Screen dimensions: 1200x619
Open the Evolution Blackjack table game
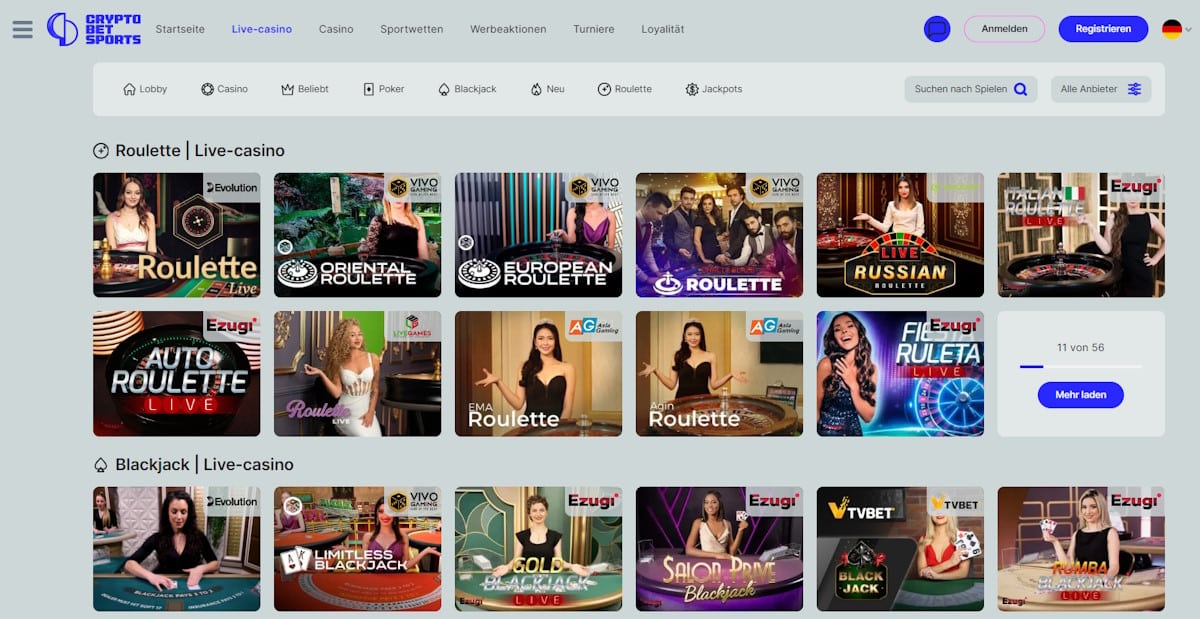177,549
